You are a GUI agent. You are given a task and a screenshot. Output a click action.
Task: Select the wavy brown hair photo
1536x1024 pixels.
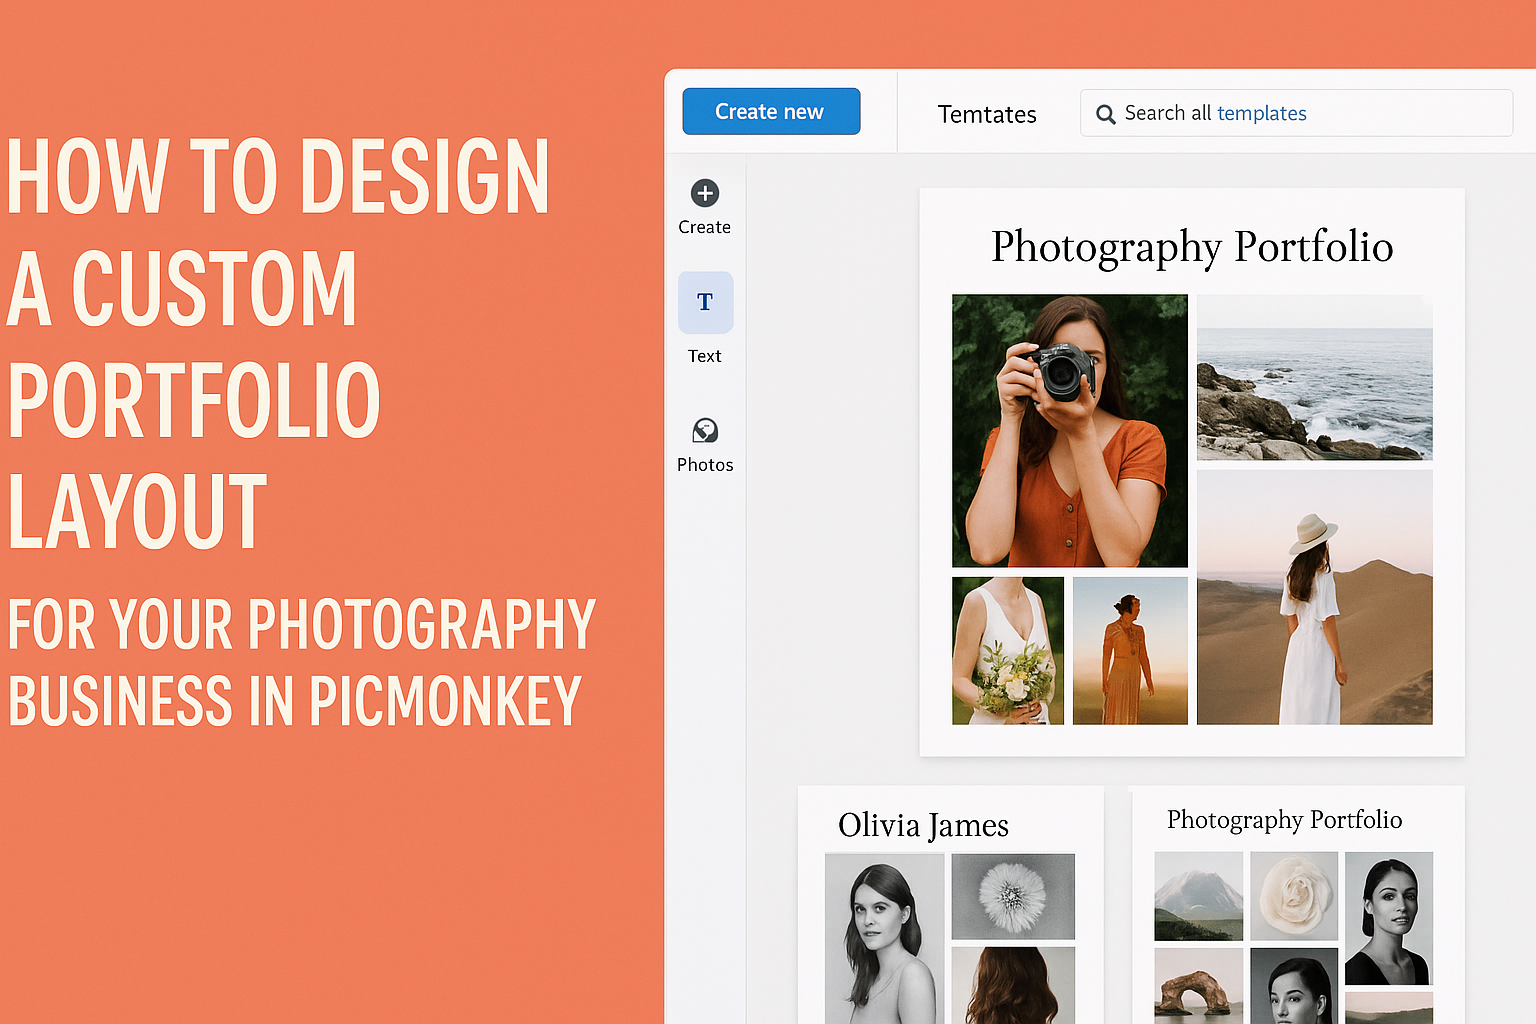click(x=1013, y=985)
